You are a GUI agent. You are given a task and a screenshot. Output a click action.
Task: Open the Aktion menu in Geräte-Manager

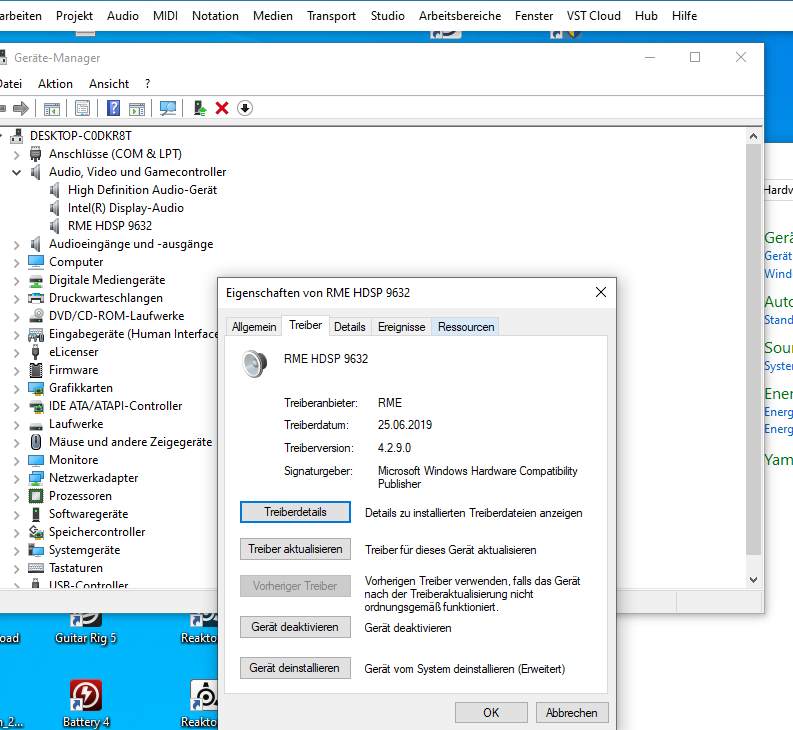click(x=55, y=84)
